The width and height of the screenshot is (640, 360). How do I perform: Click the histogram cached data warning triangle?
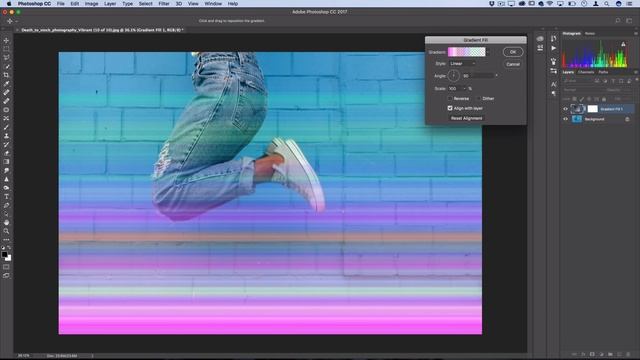(623, 44)
